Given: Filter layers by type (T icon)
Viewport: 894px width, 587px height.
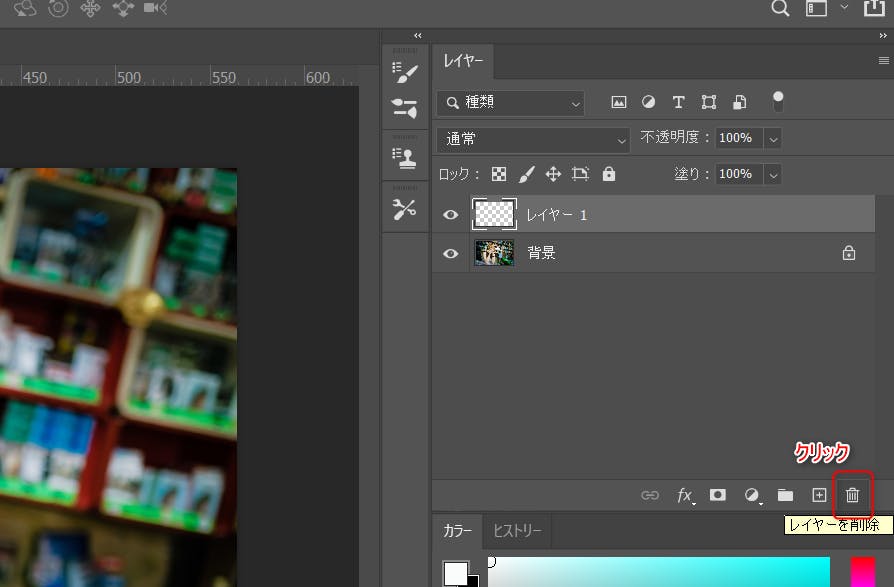Looking at the screenshot, I should [678, 102].
